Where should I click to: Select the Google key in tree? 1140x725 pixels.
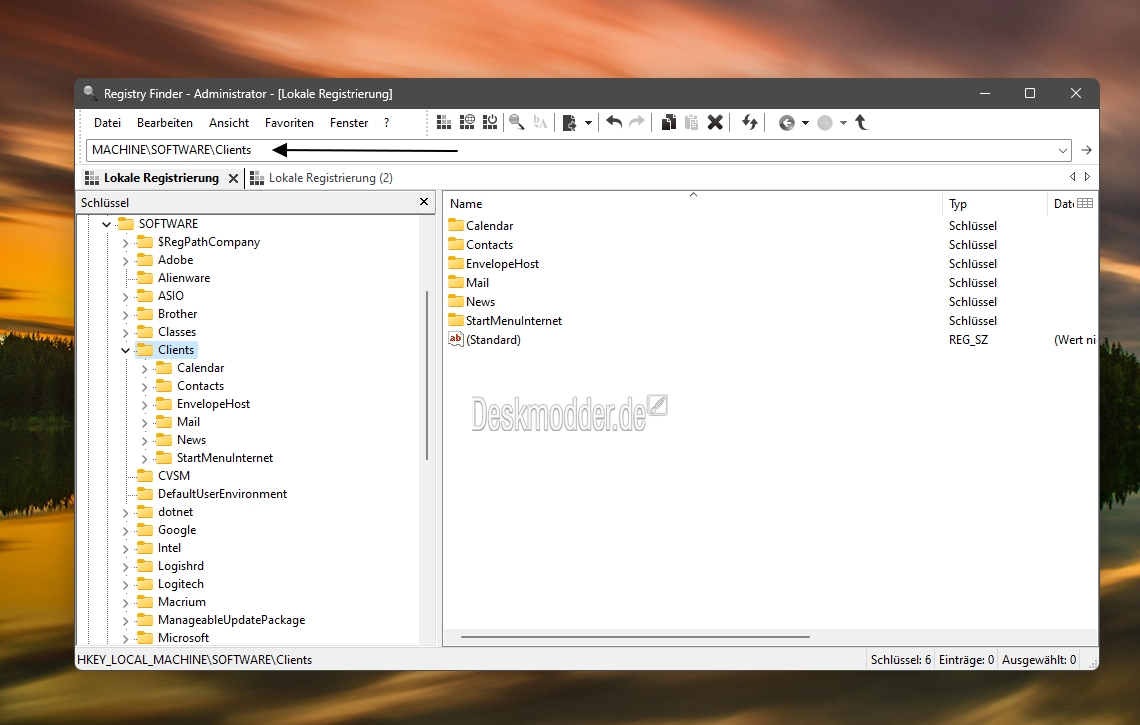pyautogui.click(x=177, y=530)
